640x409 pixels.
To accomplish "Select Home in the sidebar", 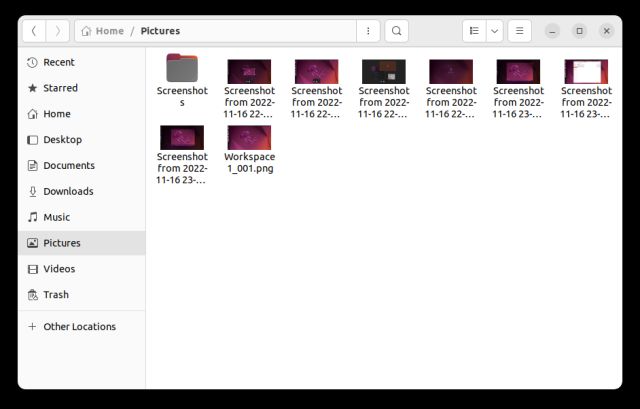I will 56,114.
